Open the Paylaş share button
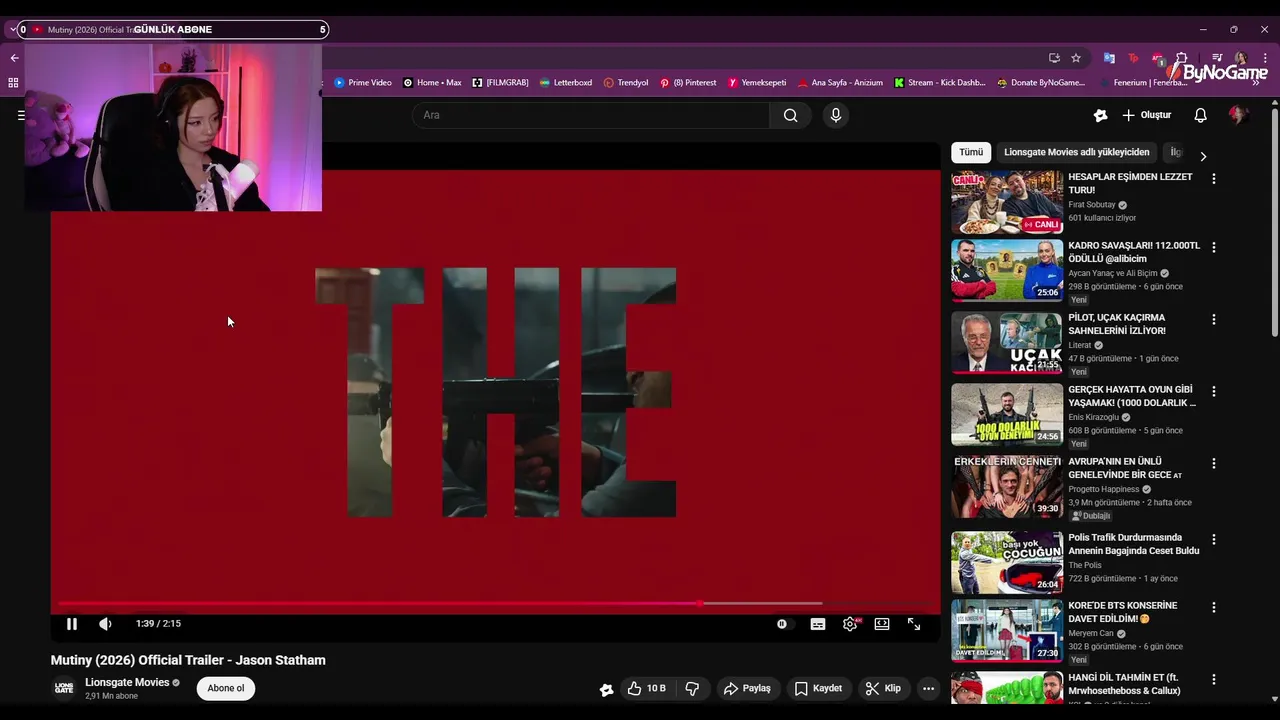The height and width of the screenshot is (720, 1280). pyautogui.click(x=747, y=688)
